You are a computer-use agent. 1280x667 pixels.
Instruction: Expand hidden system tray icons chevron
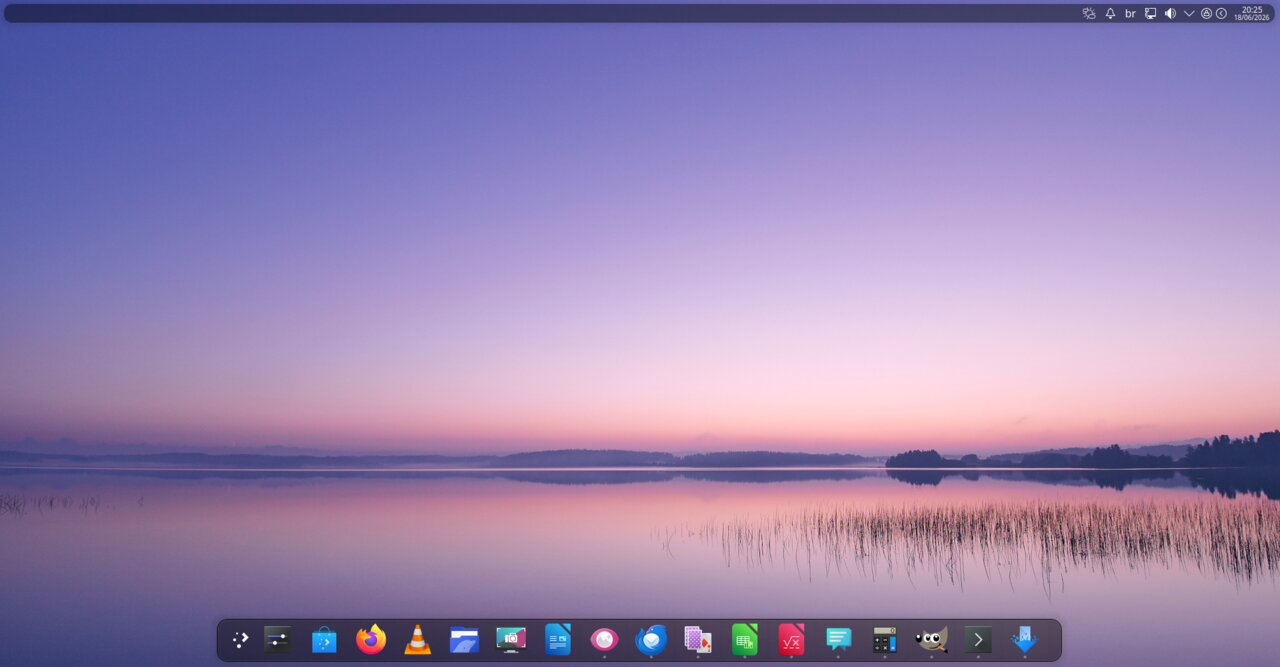[x=1189, y=13]
